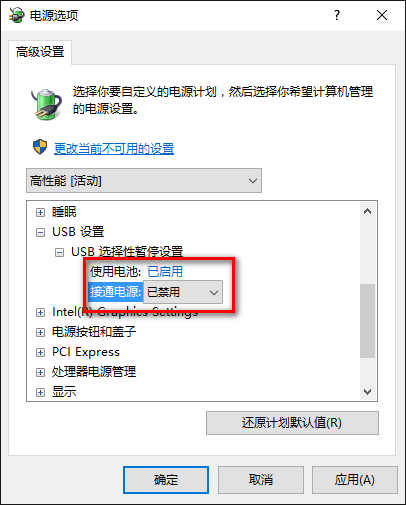Expand Intel(R) Graphics Settings node
Screen dimensions: 406x505
[40, 312]
